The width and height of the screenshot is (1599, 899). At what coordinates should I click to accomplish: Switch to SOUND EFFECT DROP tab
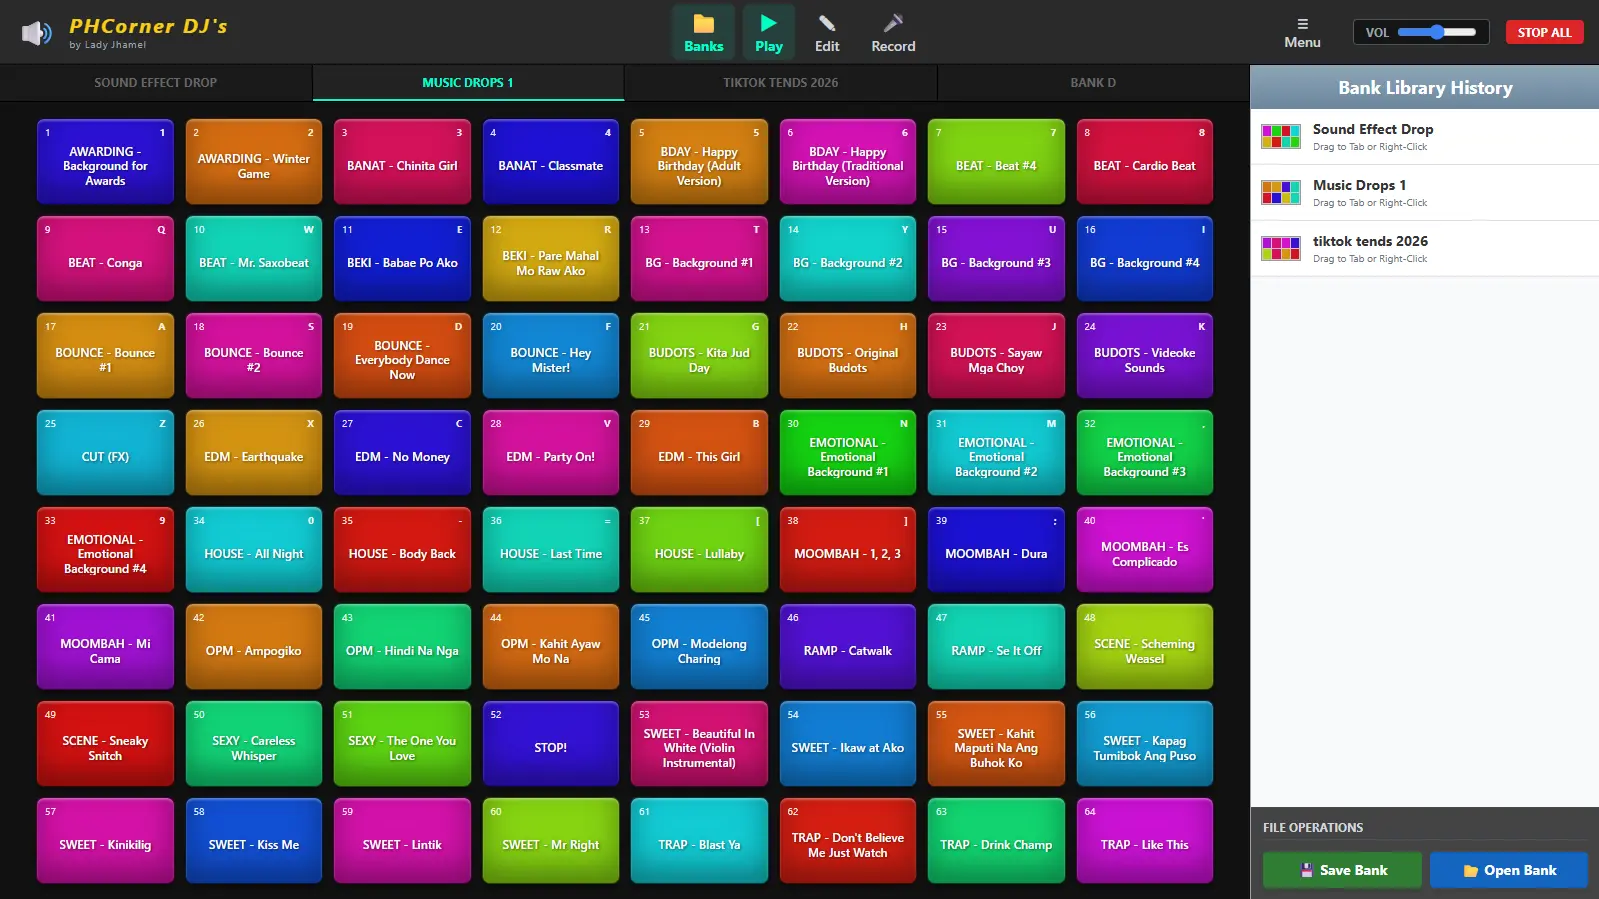pyautogui.click(x=156, y=83)
